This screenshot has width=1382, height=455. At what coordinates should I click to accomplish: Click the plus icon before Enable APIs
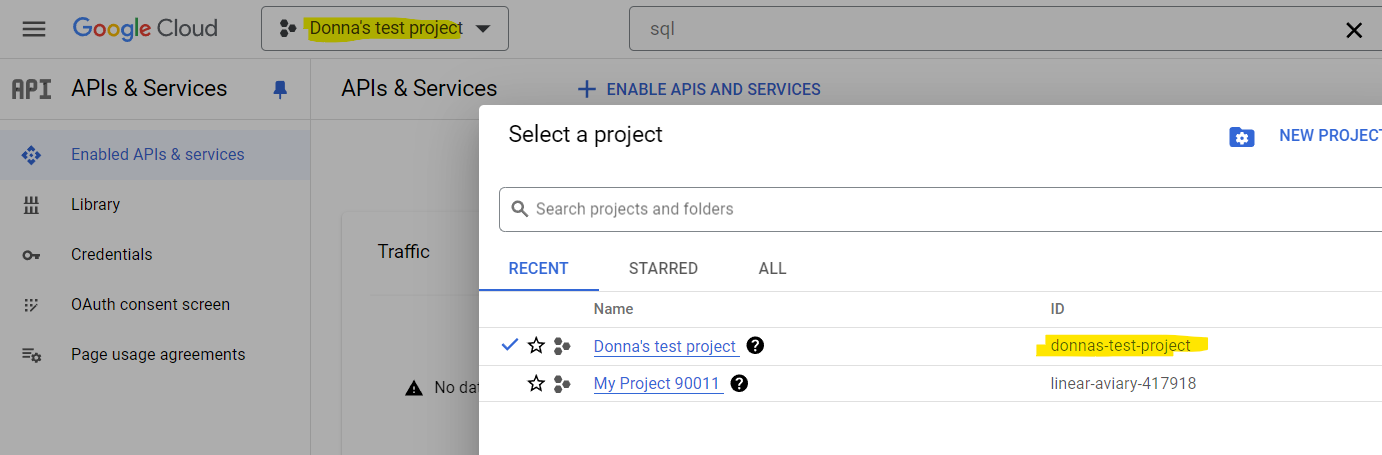click(x=587, y=89)
